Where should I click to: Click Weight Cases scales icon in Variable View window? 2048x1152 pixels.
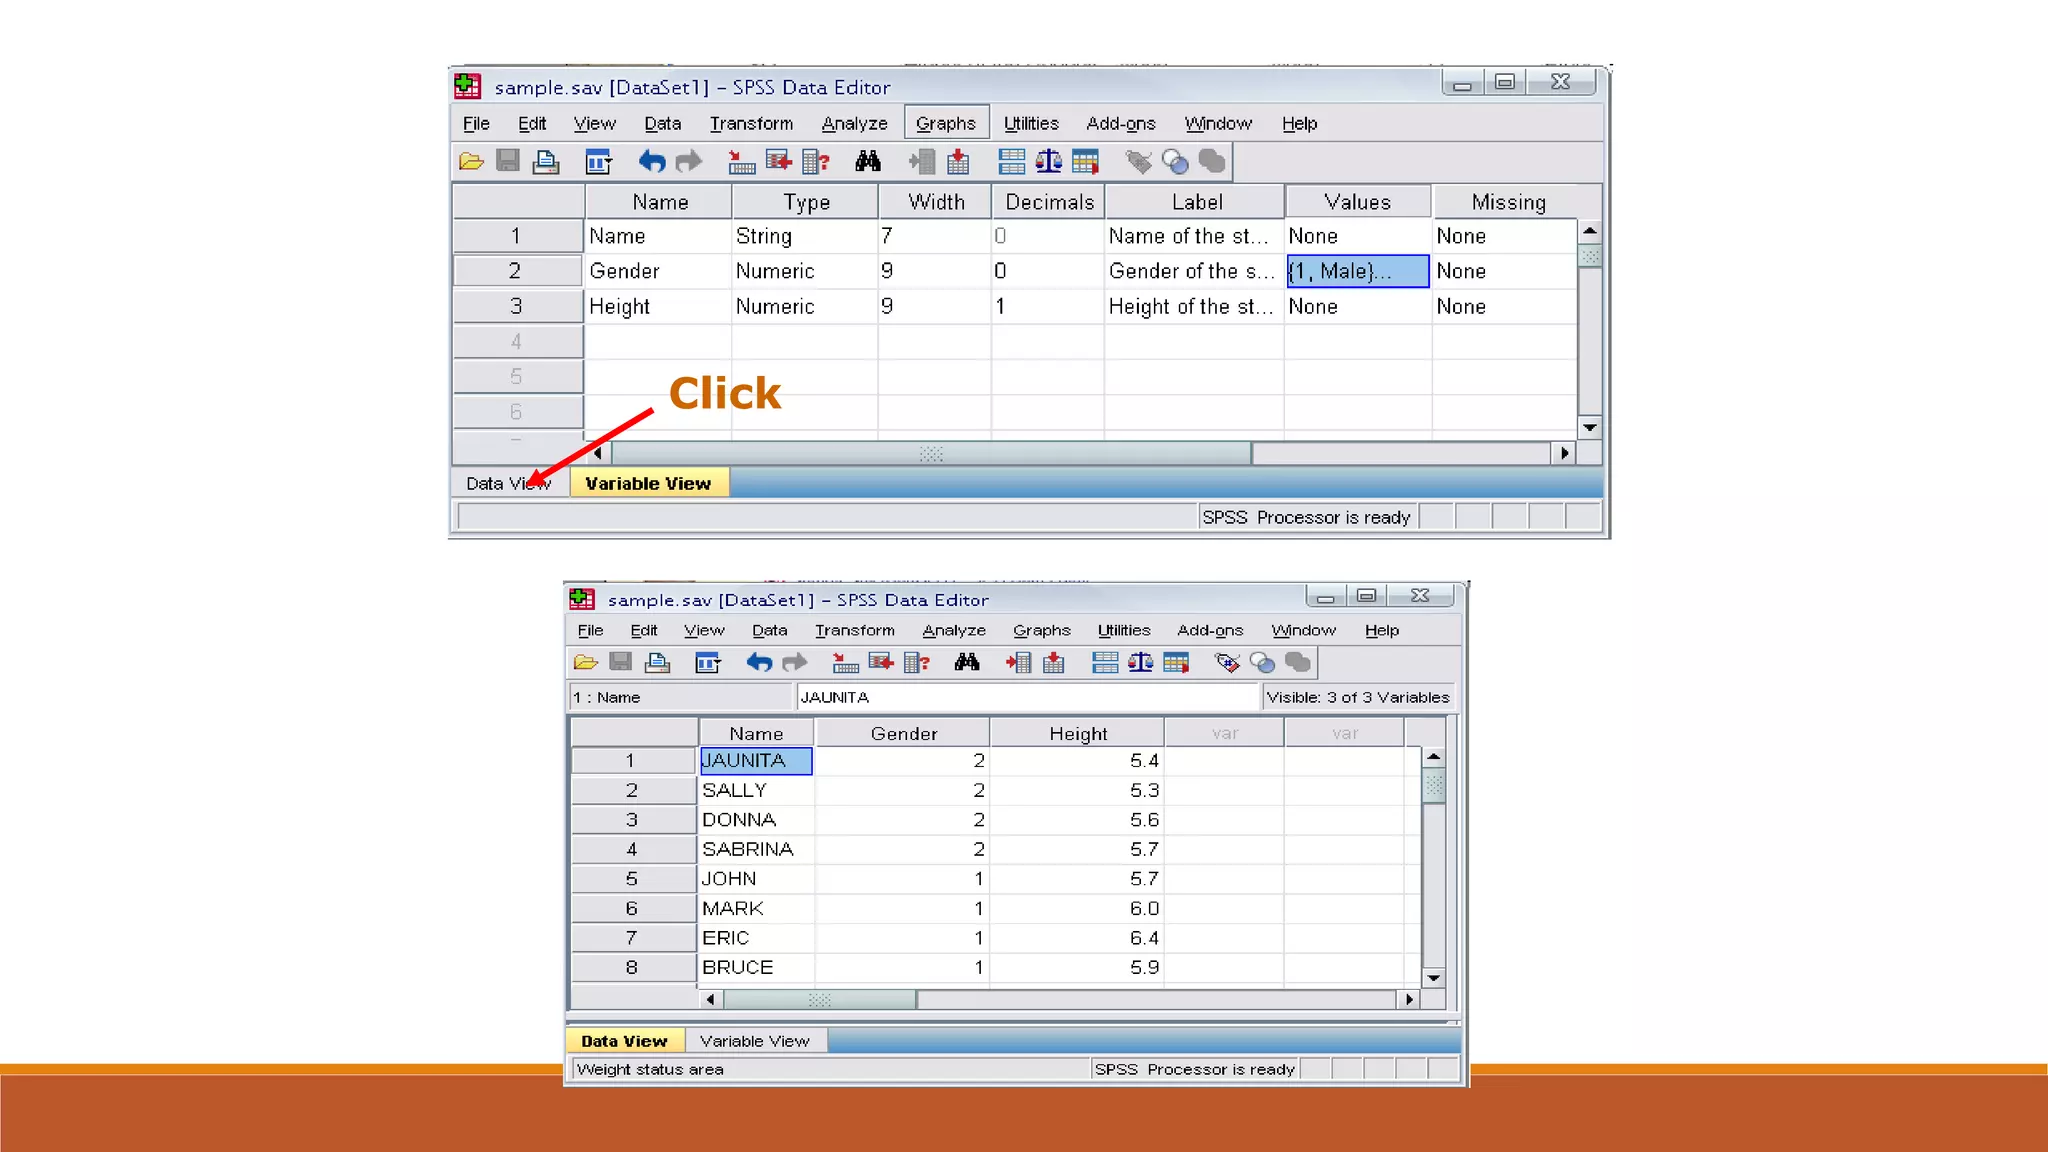pyautogui.click(x=1048, y=161)
